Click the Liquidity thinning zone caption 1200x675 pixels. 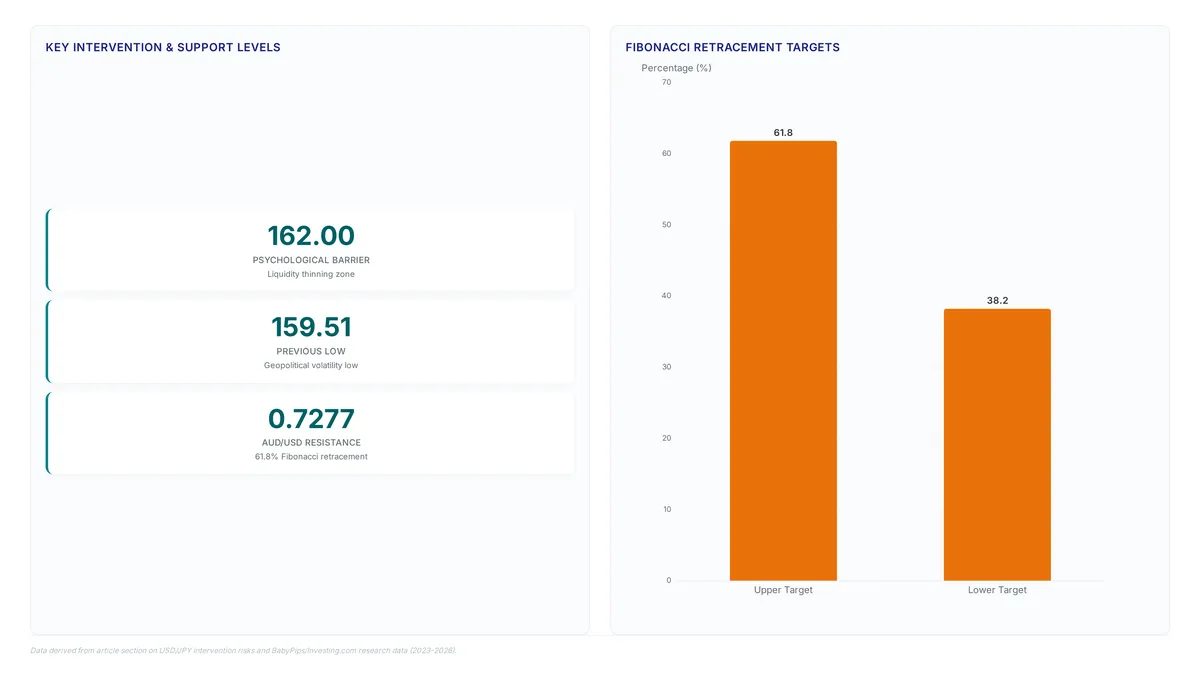pyautogui.click(x=311, y=274)
